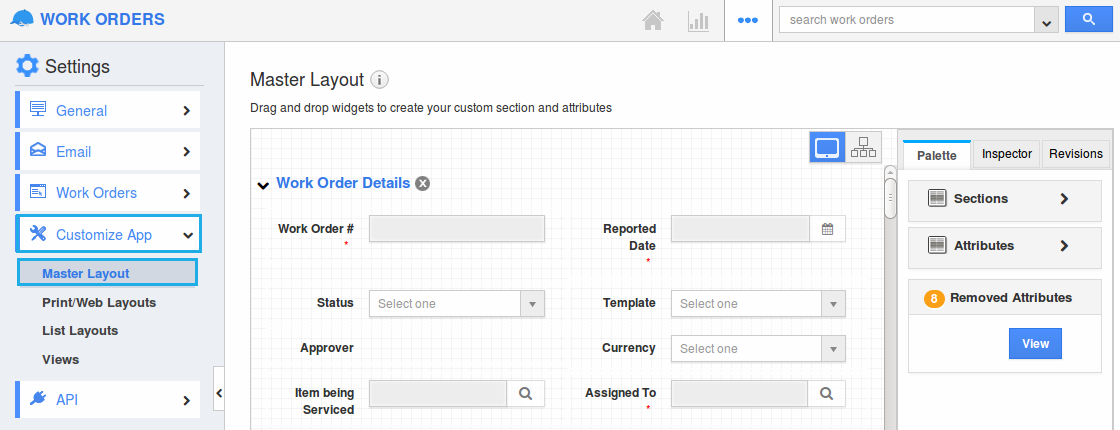Switch to the Inspector tab

1006,154
